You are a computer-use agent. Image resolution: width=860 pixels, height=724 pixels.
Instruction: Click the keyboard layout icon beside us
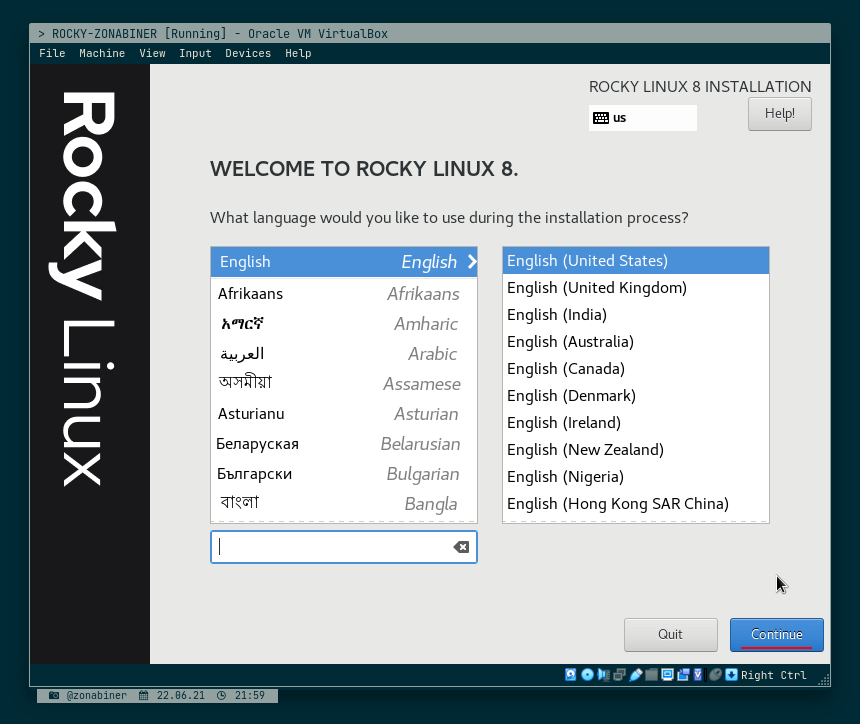click(x=600, y=117)
